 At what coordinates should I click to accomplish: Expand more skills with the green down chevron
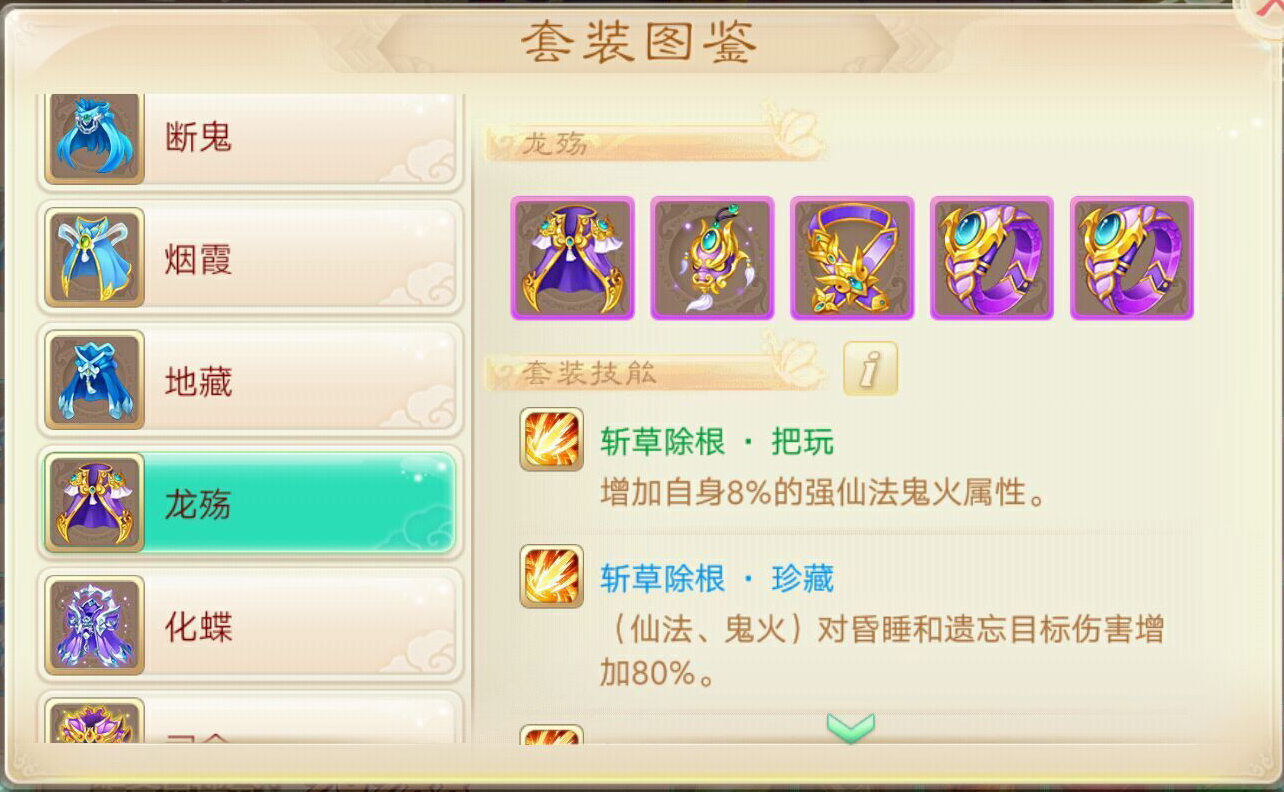[851, 727]
